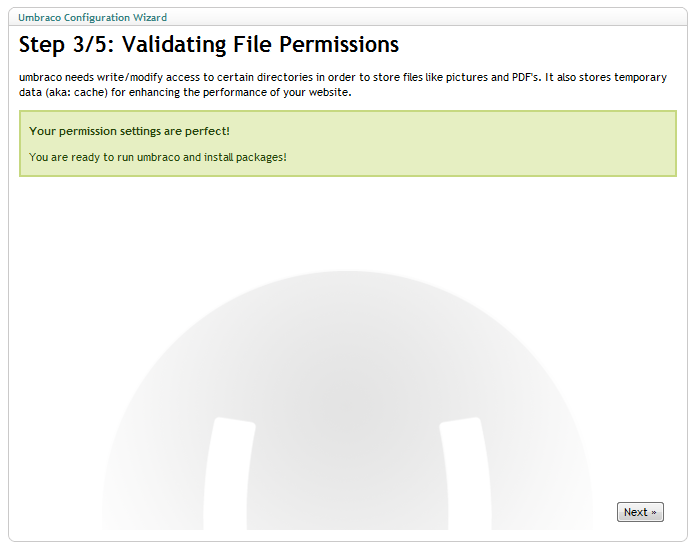The height and width of the screenshot is (552, 691).
Task: Click the '3/5' step counter
Action: 93,45
